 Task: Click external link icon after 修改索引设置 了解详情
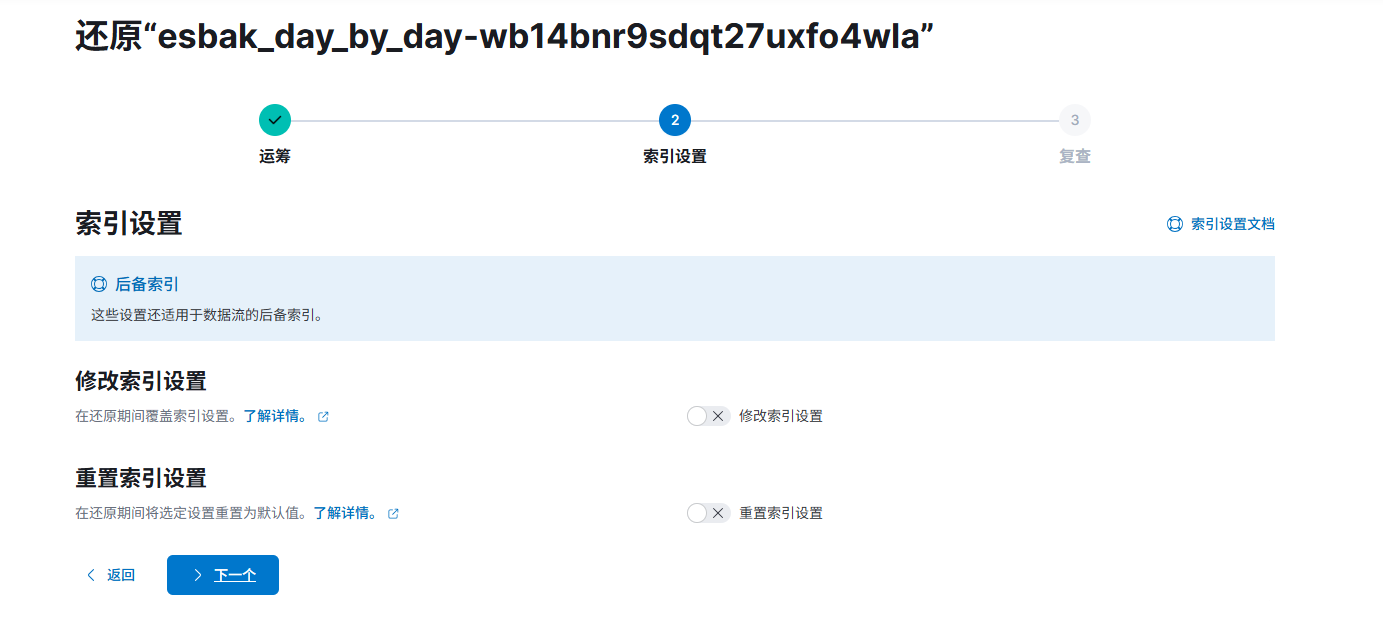click(x=323, y=417)
